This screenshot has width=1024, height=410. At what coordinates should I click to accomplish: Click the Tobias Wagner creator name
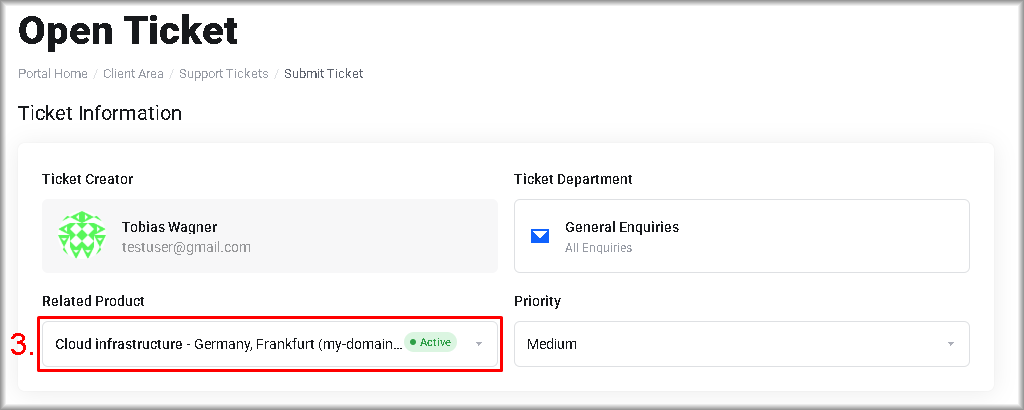pyautogui.click(x=169, y=227)
